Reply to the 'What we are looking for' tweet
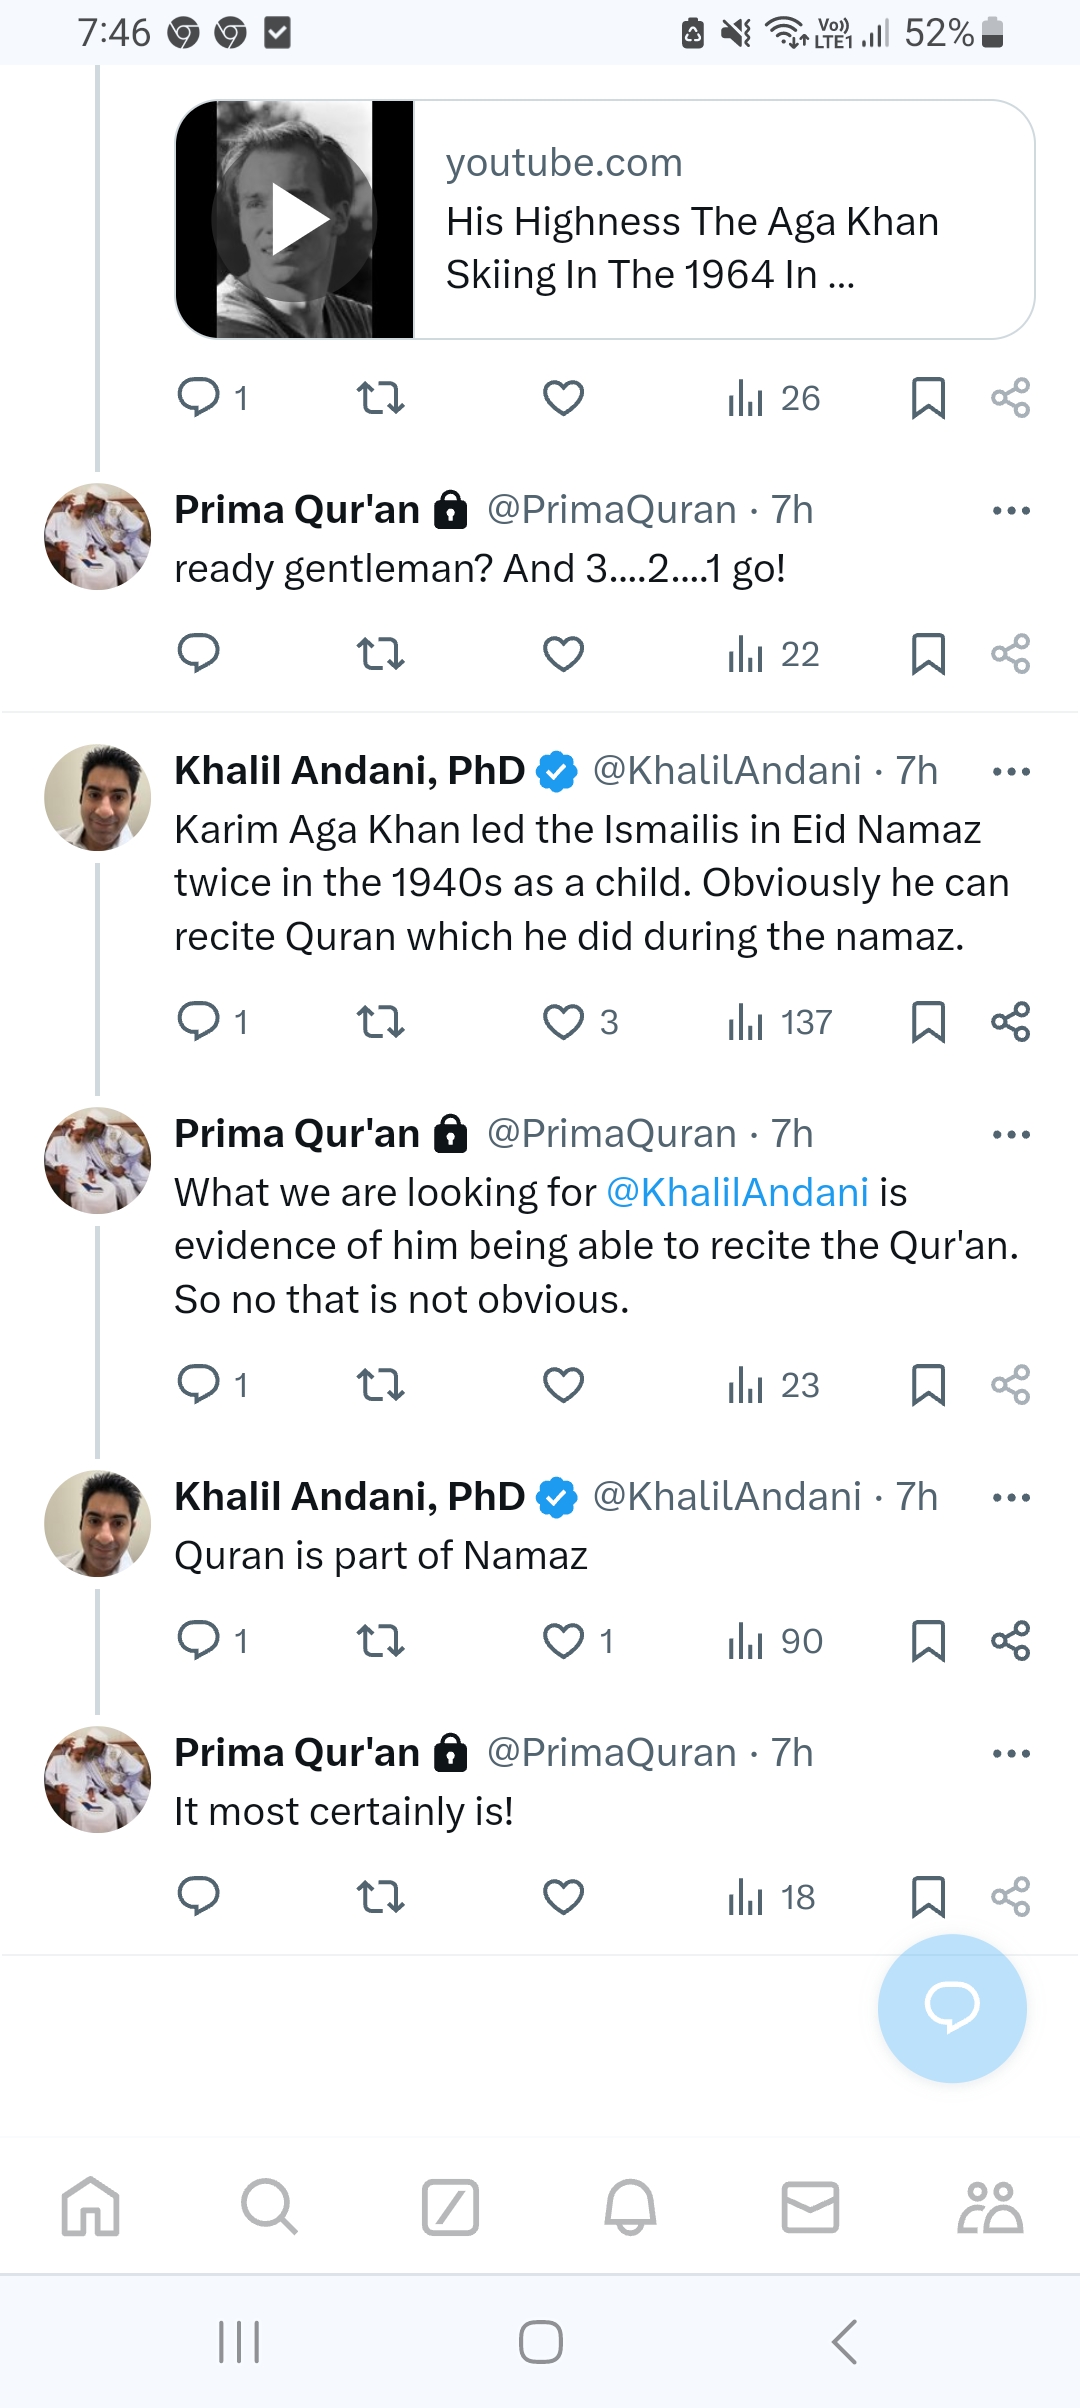This screenshot has height=2408, width=1080. tap(198, 1385)
